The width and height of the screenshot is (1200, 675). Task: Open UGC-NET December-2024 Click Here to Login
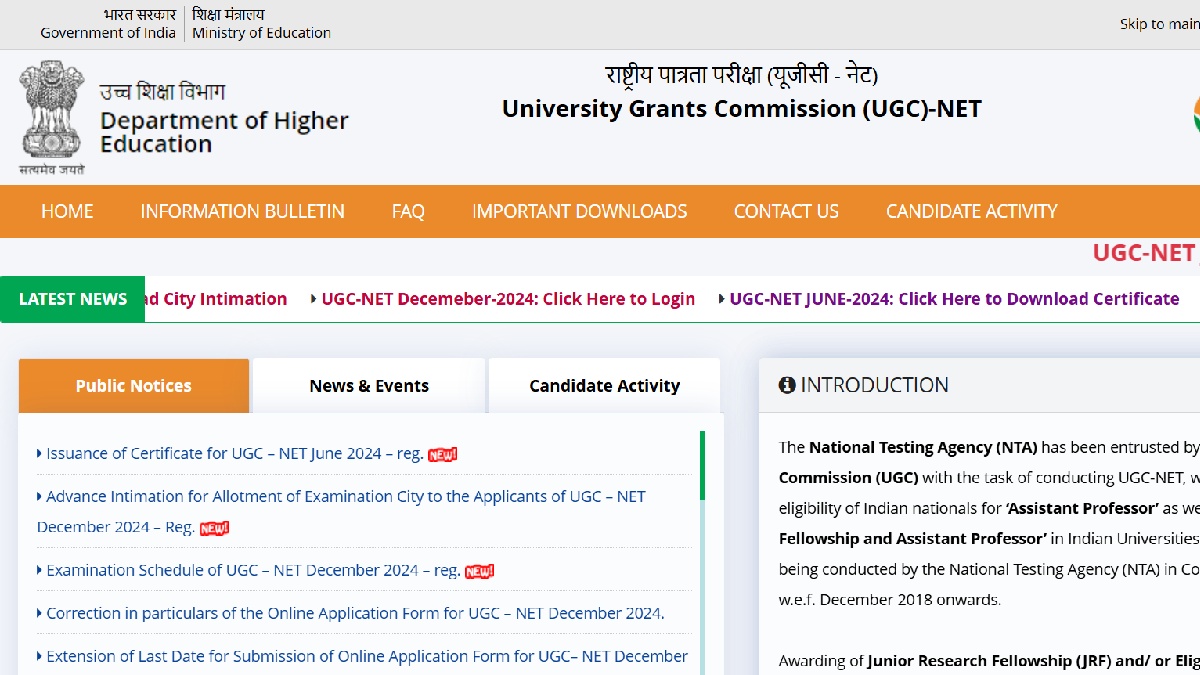click(x=507, y=299)
